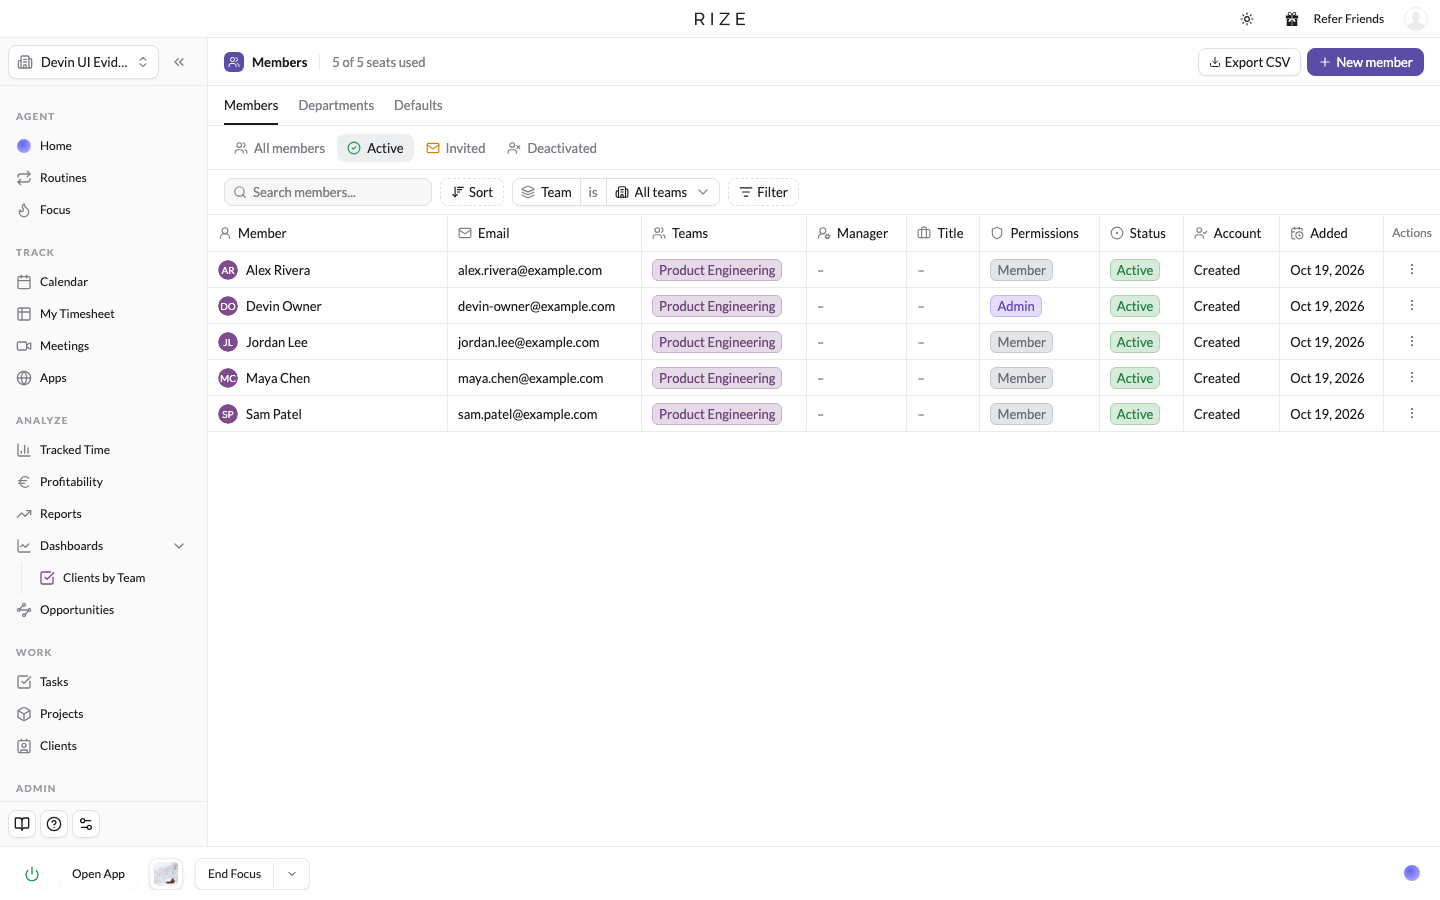This screenshot has width=1440, height=900.
Task: Show Active members filter
Action: click(x=375, y=148)
